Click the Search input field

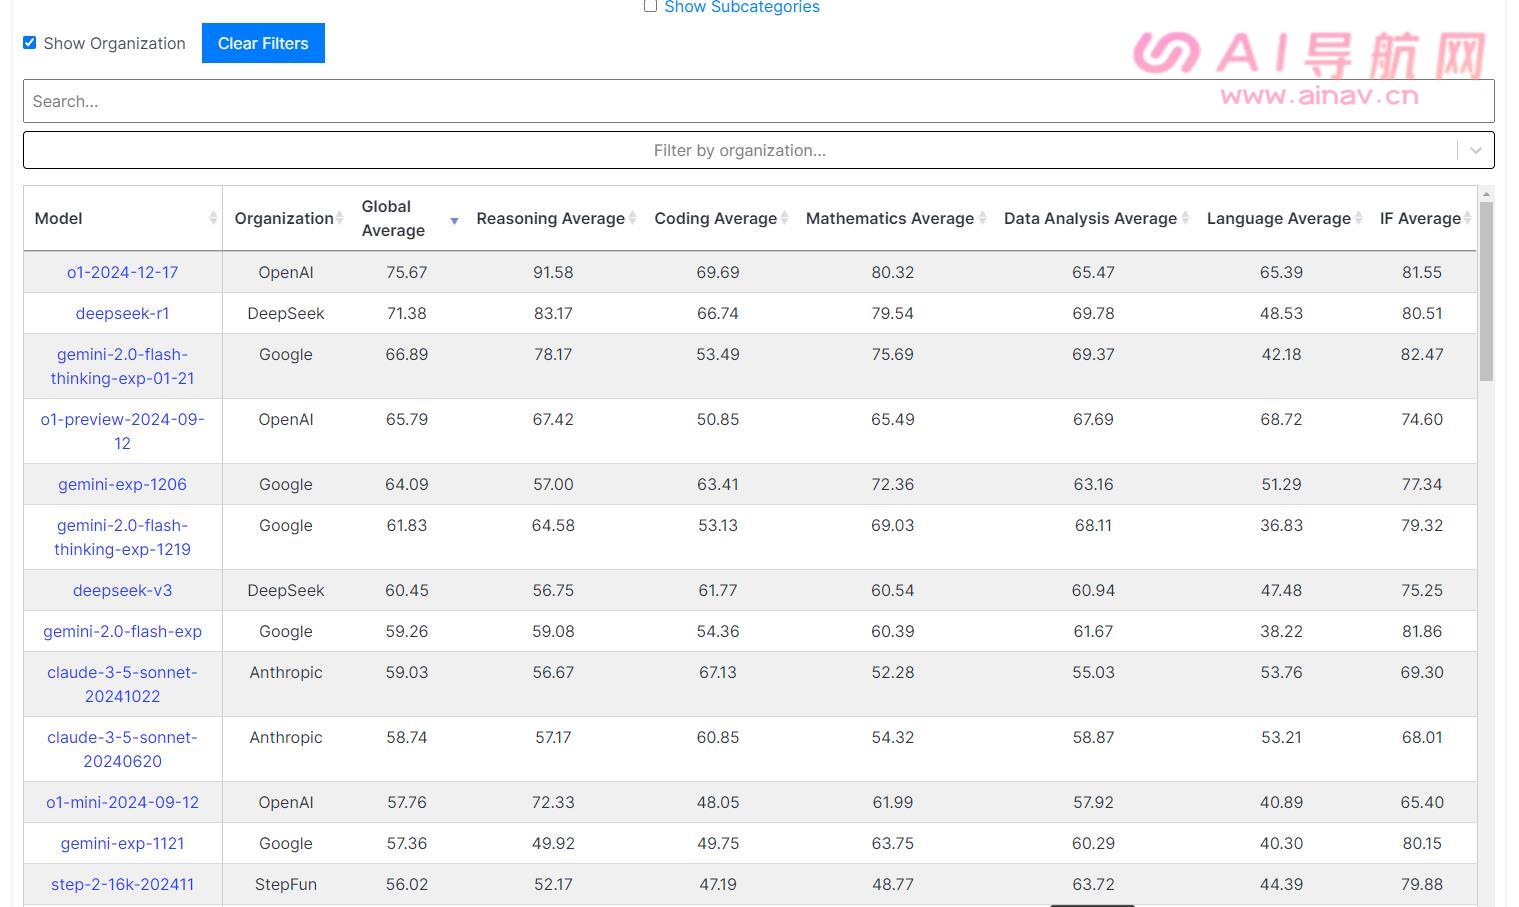[759, 101]
